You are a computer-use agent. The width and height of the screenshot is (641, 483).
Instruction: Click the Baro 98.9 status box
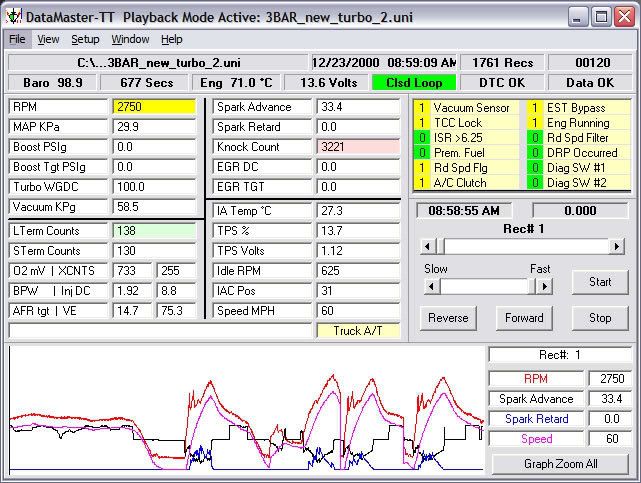pyautogui.click(x=53, y=83)
